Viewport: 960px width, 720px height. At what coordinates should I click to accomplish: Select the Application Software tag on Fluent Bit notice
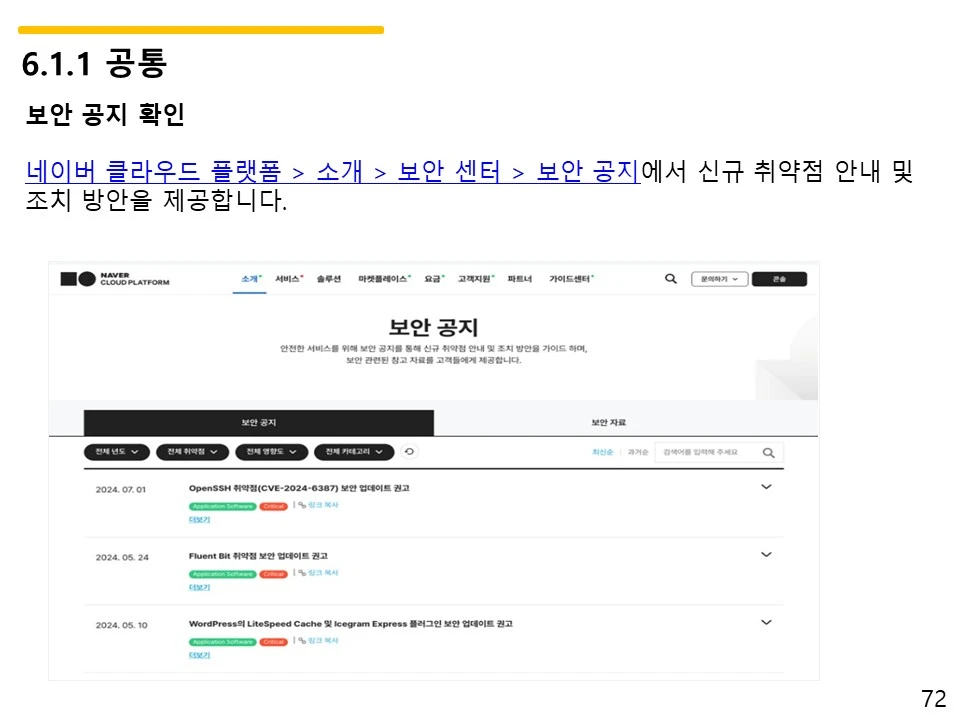(x=220, y=573)
